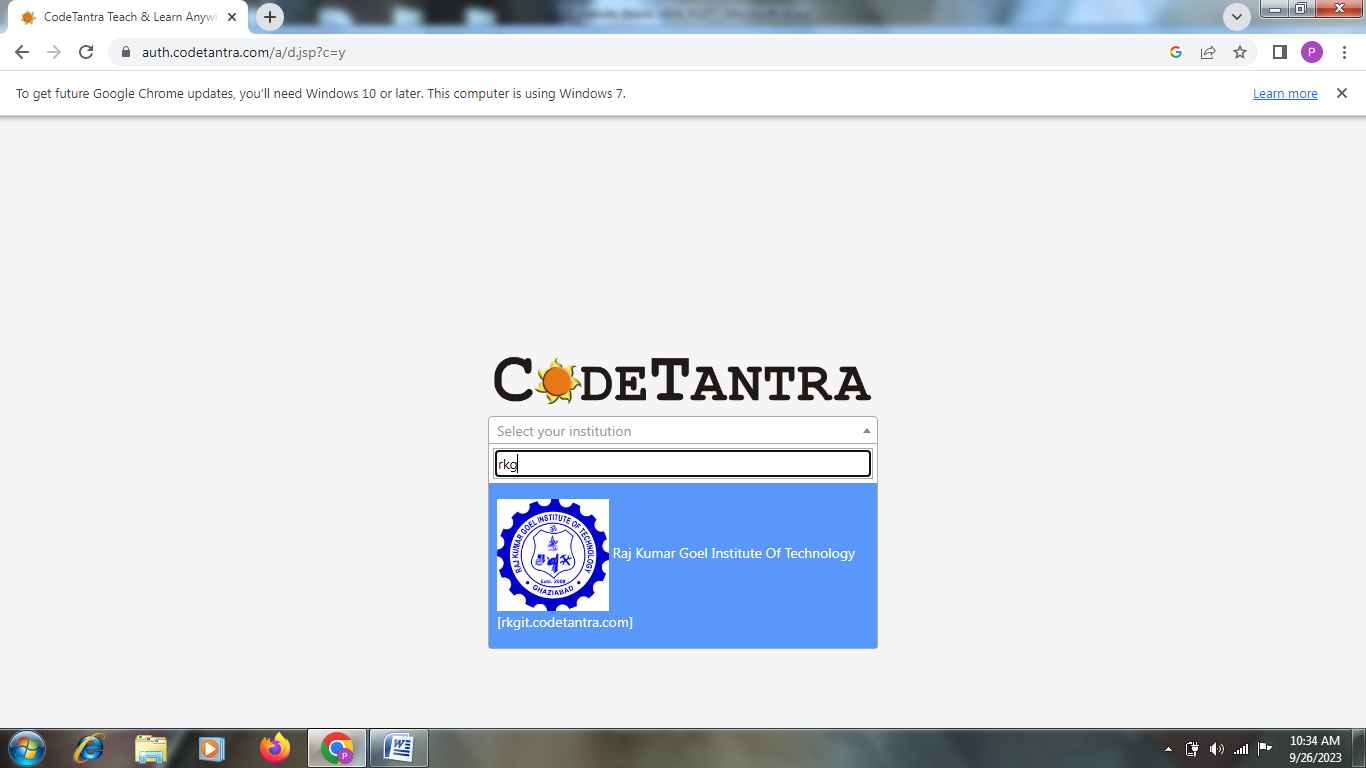Screen dimensions: 1366x768
Task: View site information lock icon
Action: 126,52
